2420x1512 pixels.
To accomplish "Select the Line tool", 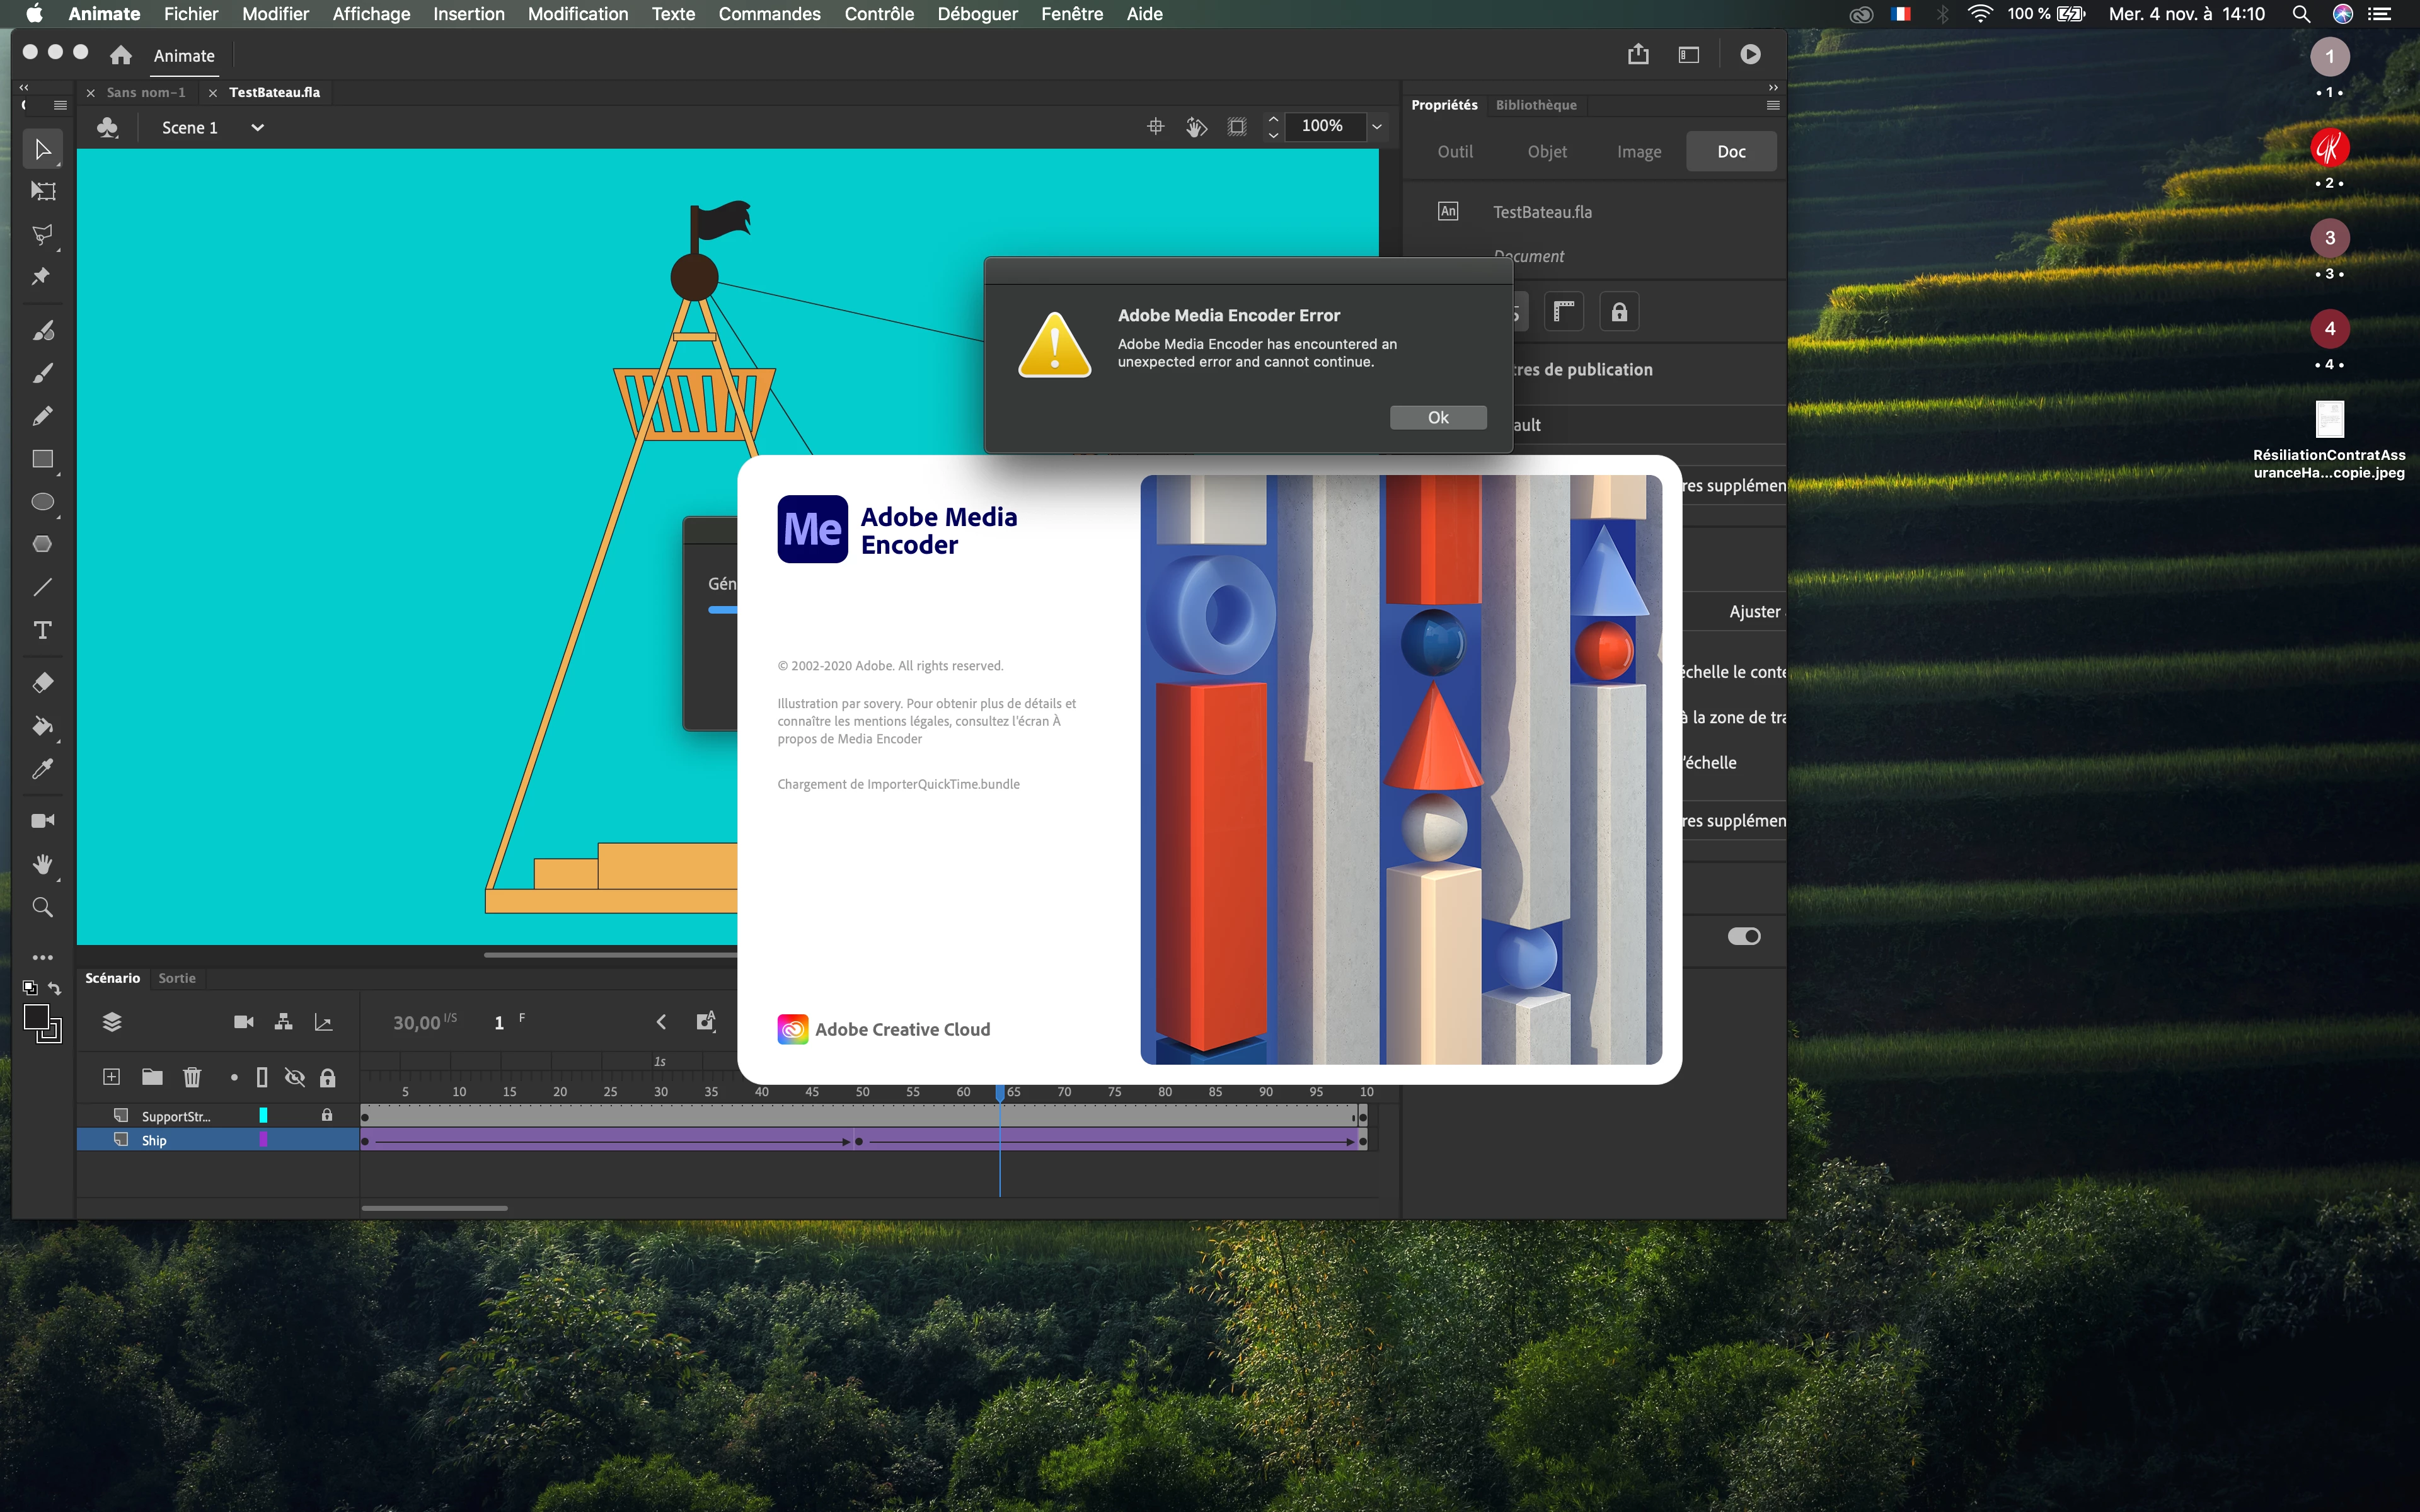I will (42, 587).
